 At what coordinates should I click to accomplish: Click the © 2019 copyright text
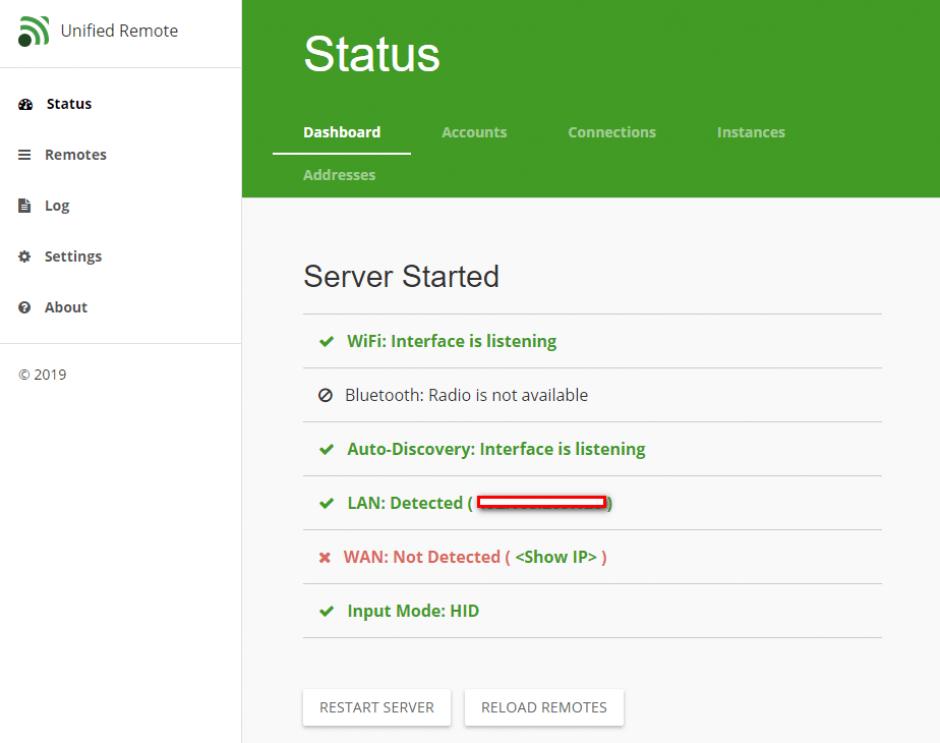click(x=42, y=375)
